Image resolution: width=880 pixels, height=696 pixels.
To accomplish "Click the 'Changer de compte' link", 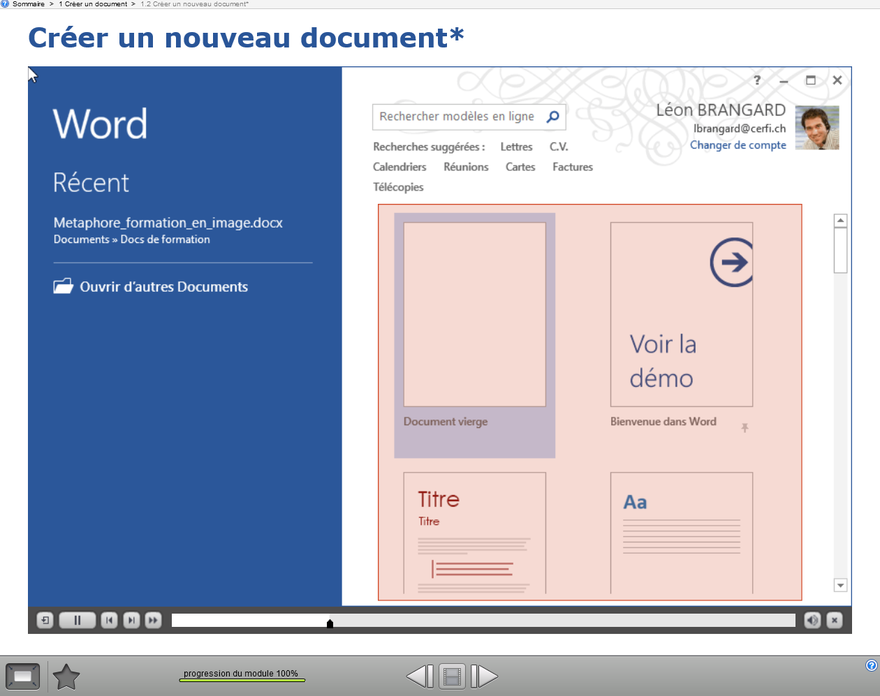I will click(738, 145).
